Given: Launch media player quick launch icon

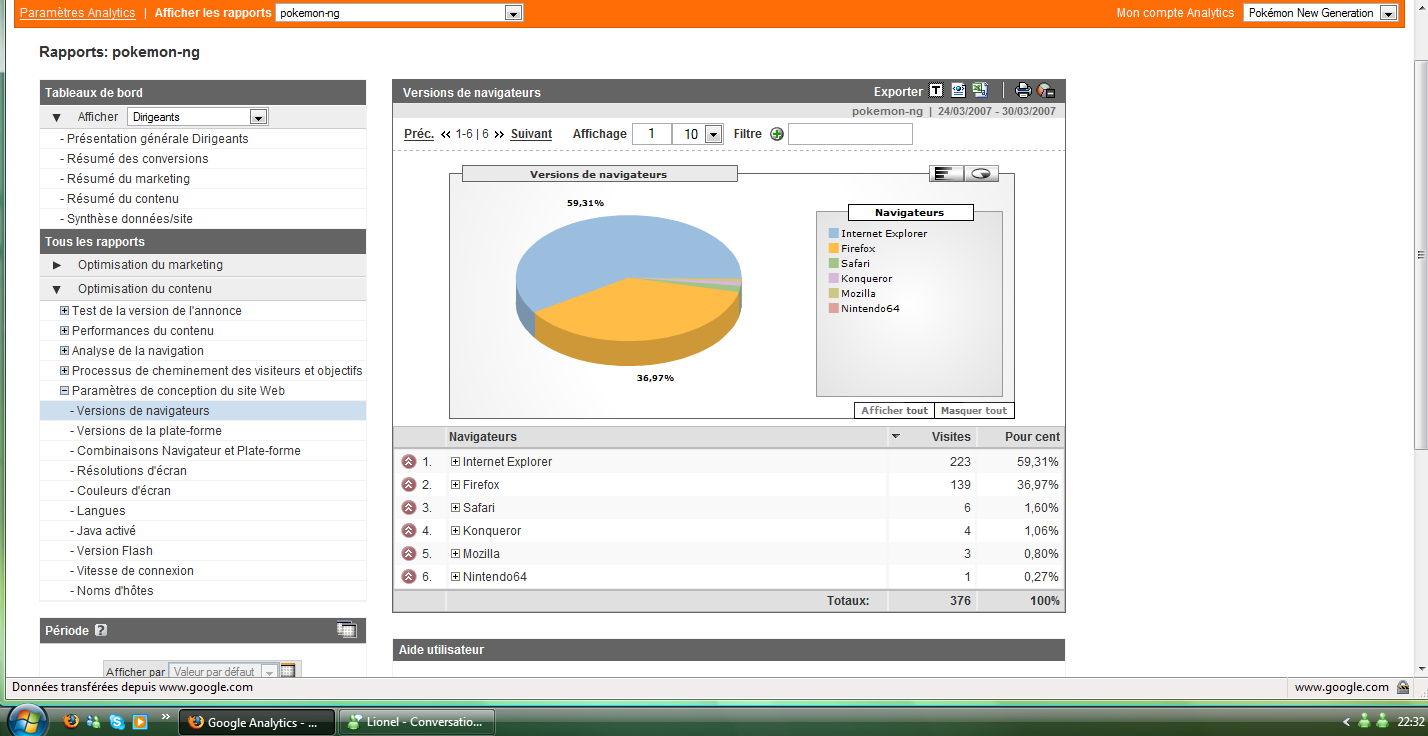Looking at the screenshot, I should coord(140,721).
